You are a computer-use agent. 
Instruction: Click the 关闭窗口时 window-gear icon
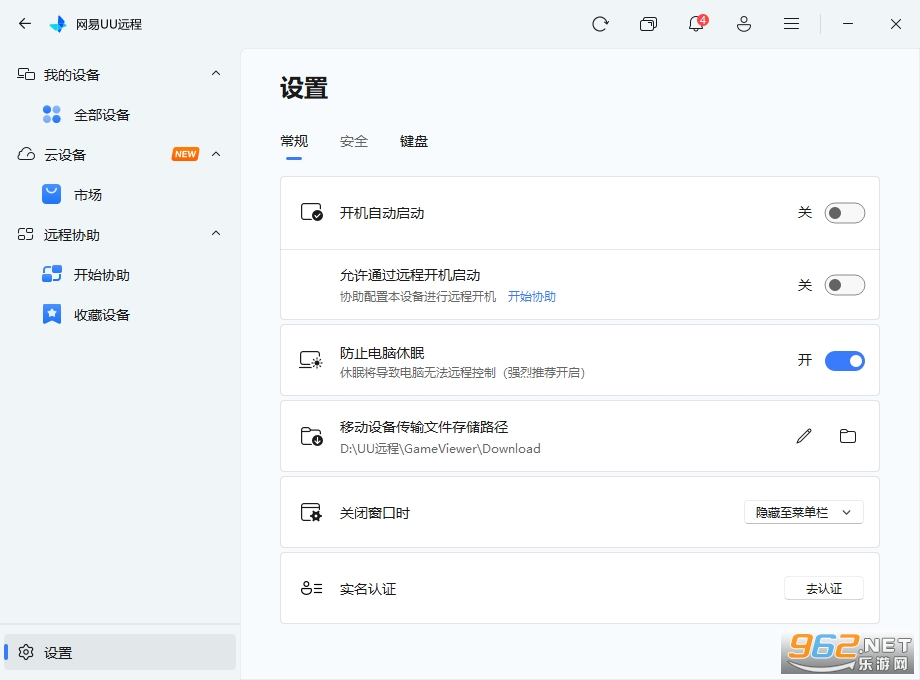311,512
